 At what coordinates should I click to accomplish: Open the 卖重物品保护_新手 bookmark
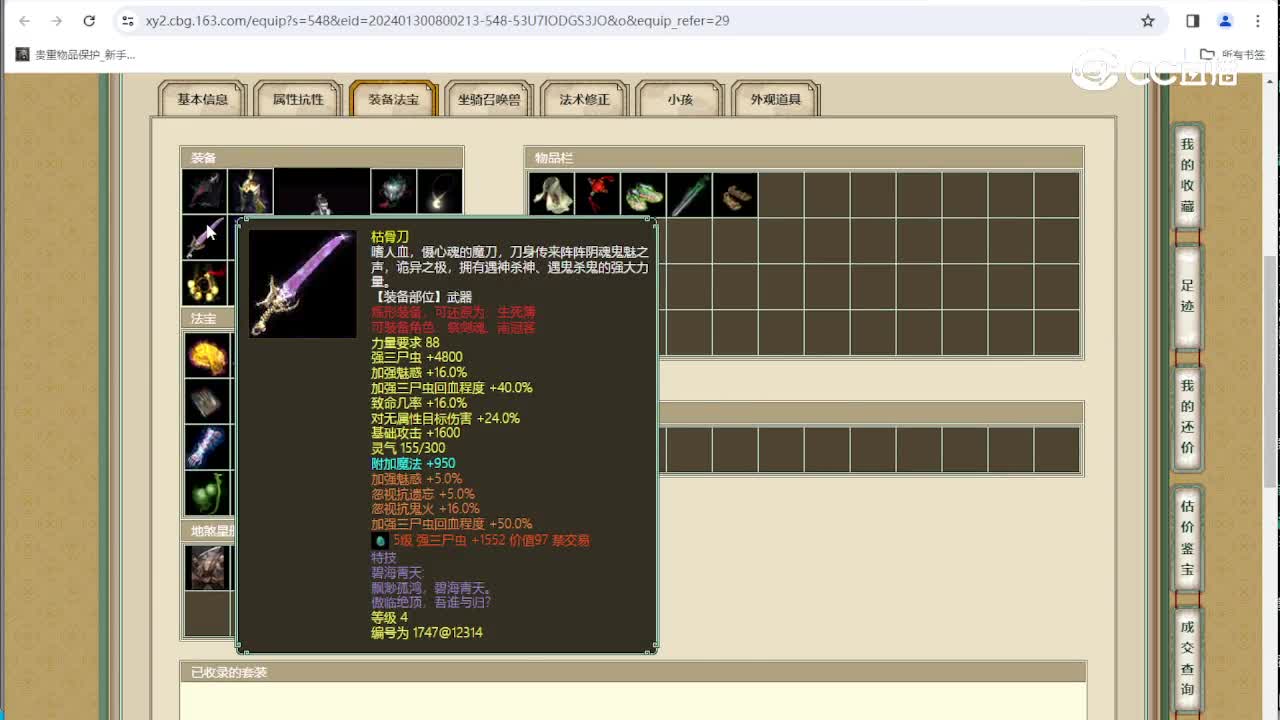(x=76, y=55)
